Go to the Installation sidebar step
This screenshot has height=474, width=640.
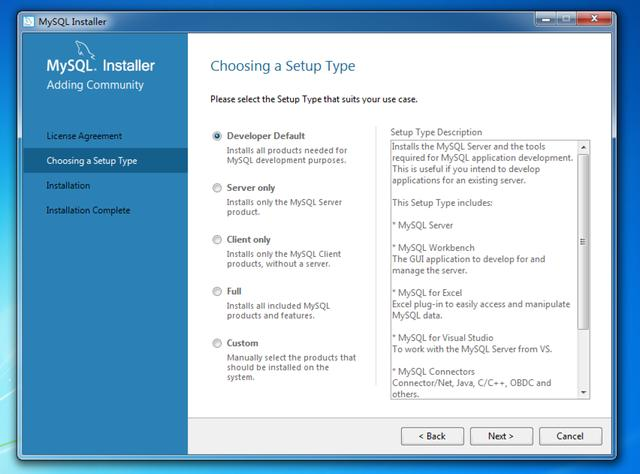68,186
